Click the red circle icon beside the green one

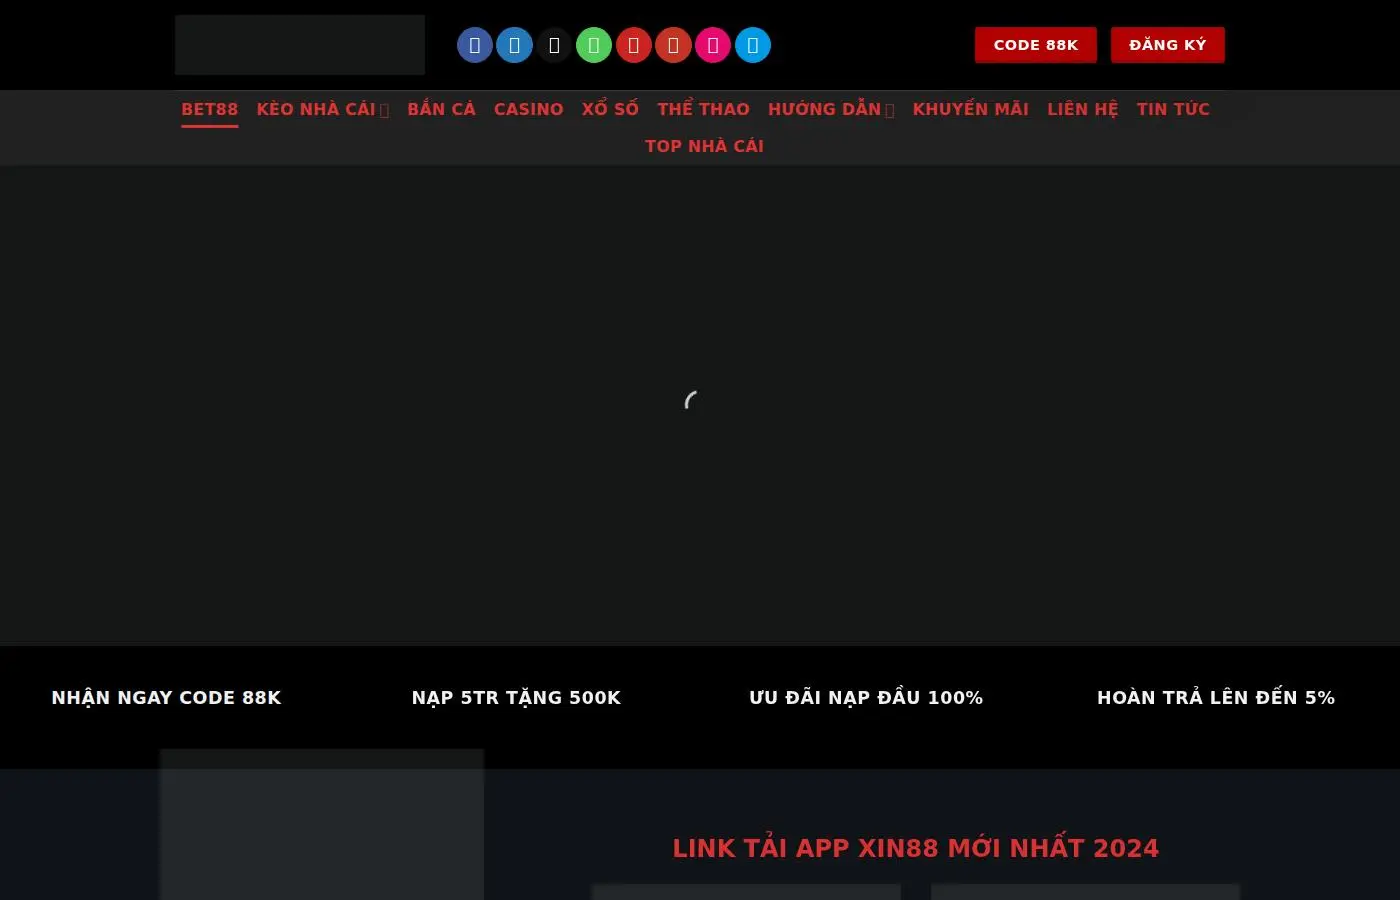(x=634, y=45)
